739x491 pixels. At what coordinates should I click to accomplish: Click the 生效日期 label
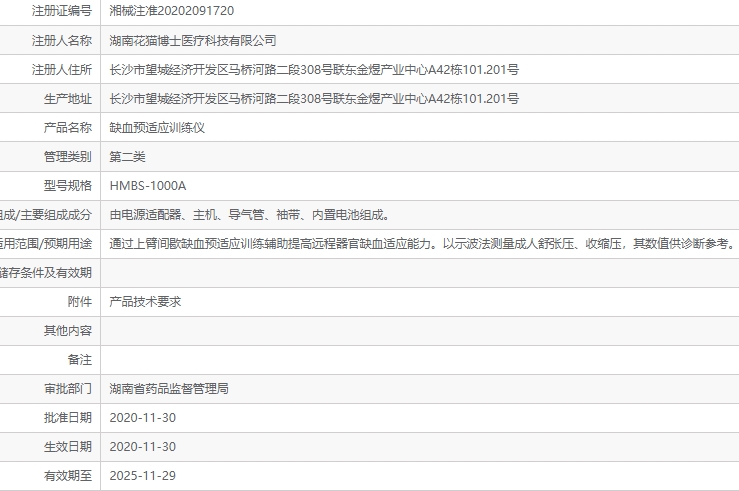click(x=68, y=447)
